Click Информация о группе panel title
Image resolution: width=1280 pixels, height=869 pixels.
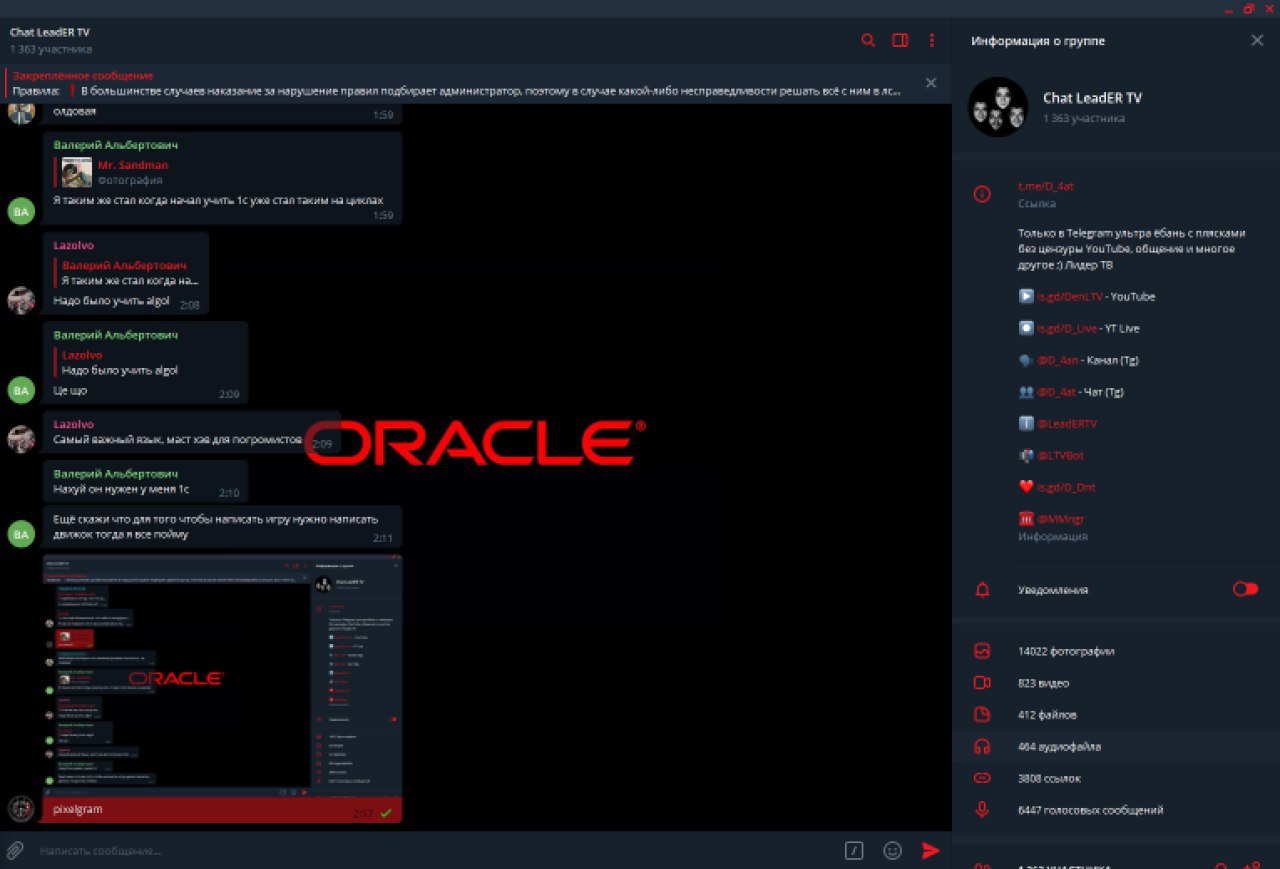[1038, 41]
